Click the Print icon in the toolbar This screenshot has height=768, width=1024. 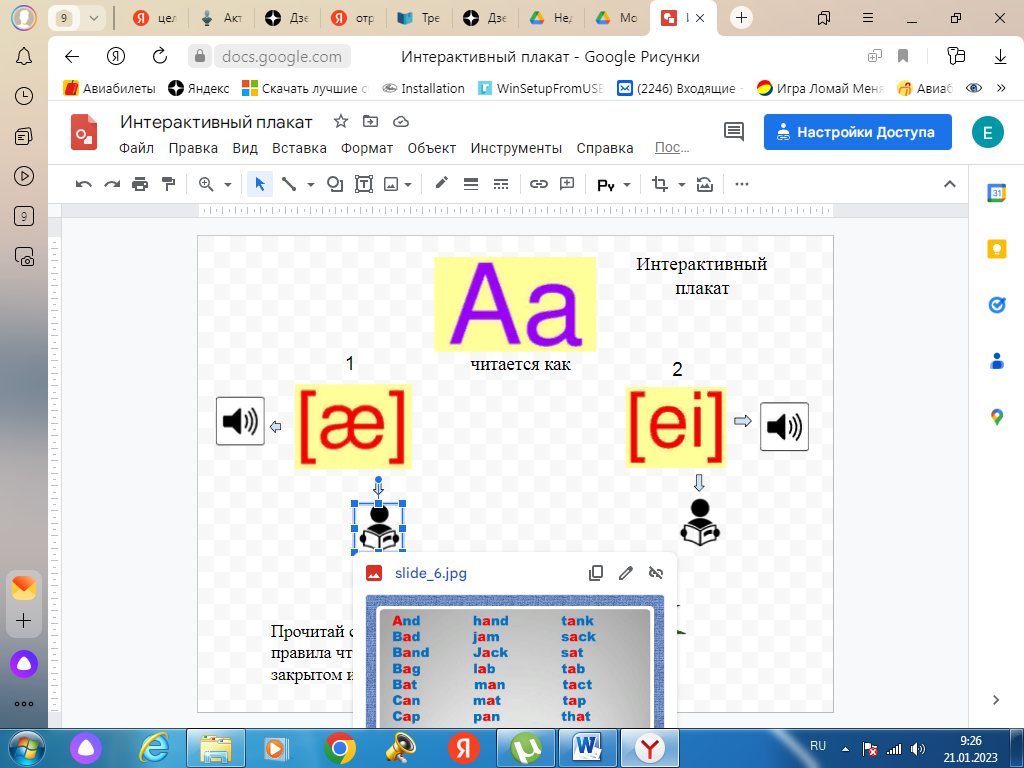(x=140, y=184)
